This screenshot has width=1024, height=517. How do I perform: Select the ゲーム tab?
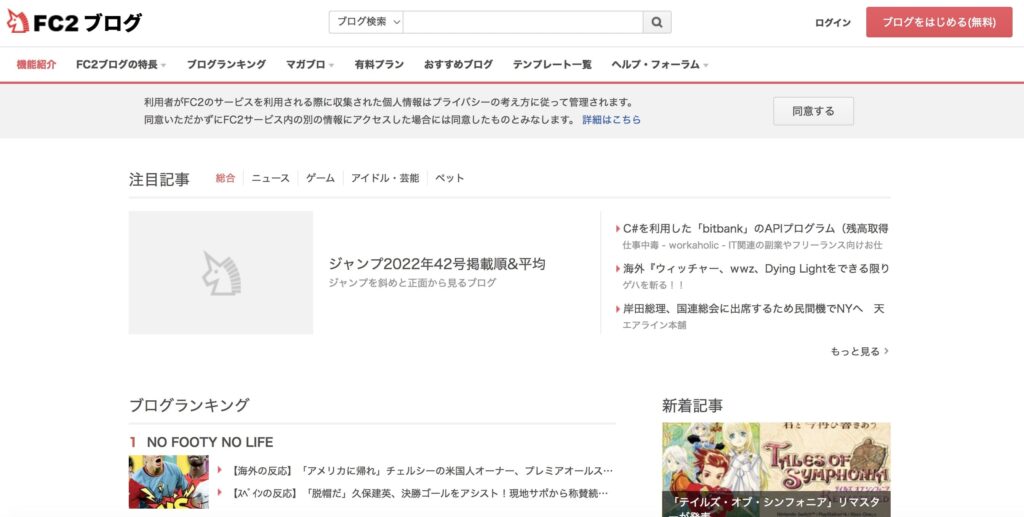320,178
